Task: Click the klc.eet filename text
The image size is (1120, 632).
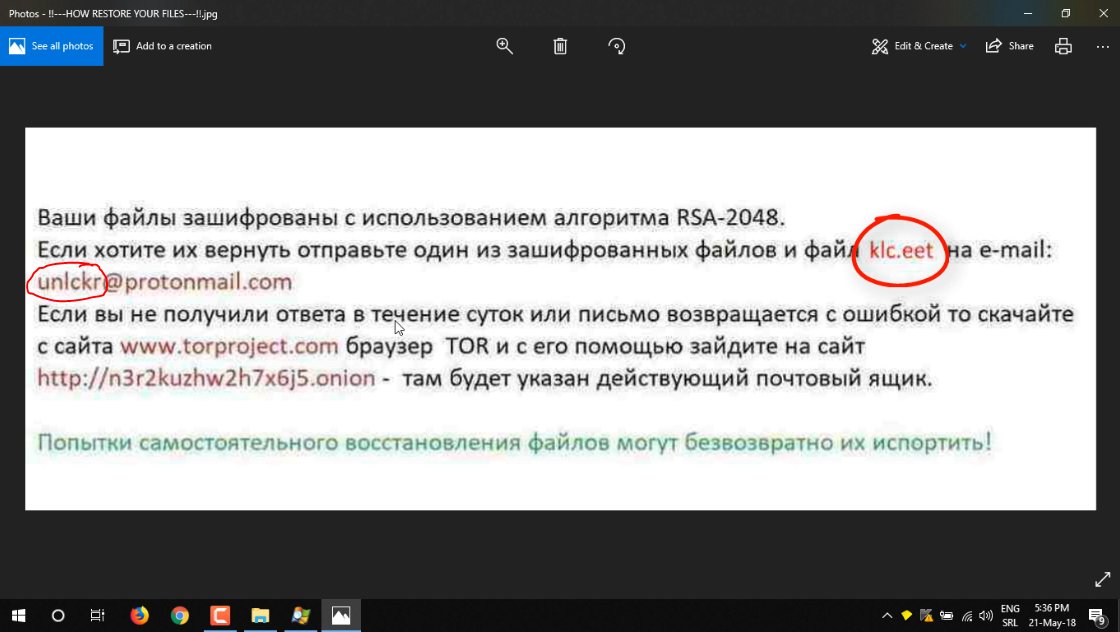Action: pos(901,251)
